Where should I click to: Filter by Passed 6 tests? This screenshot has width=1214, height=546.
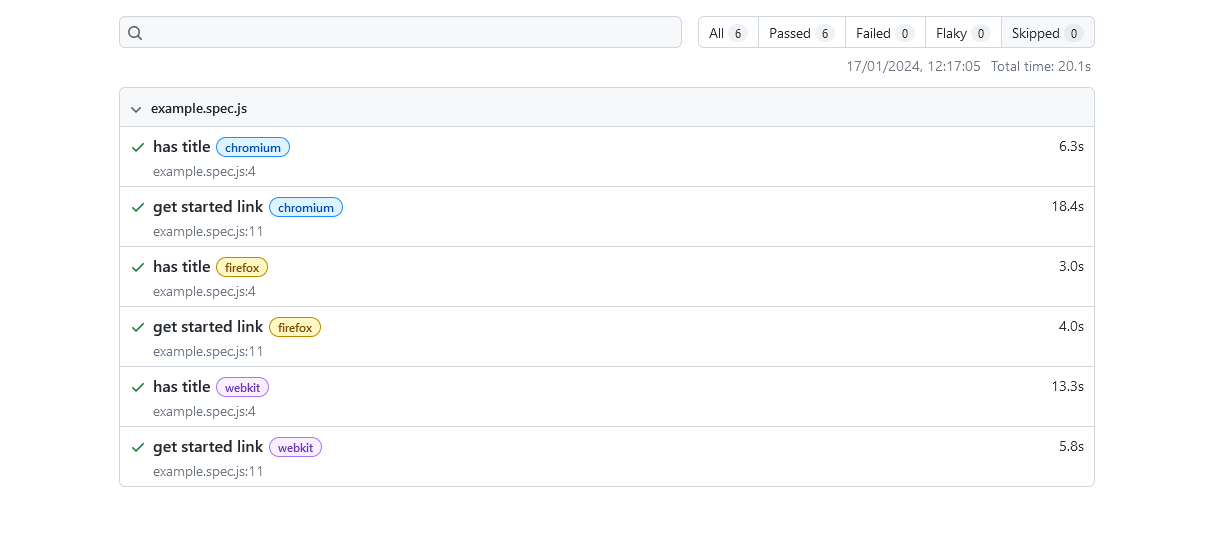click(802, 33)
